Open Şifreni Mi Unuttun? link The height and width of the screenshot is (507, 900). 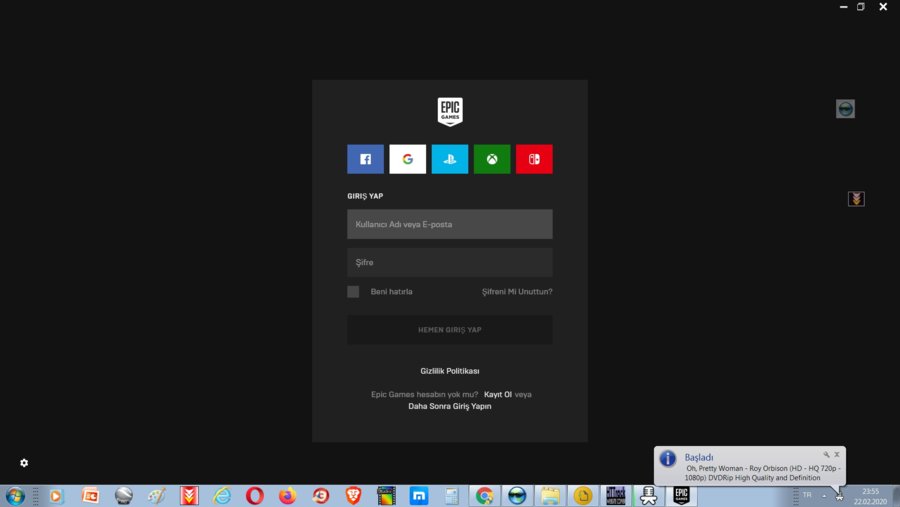[x=517, y=292]
